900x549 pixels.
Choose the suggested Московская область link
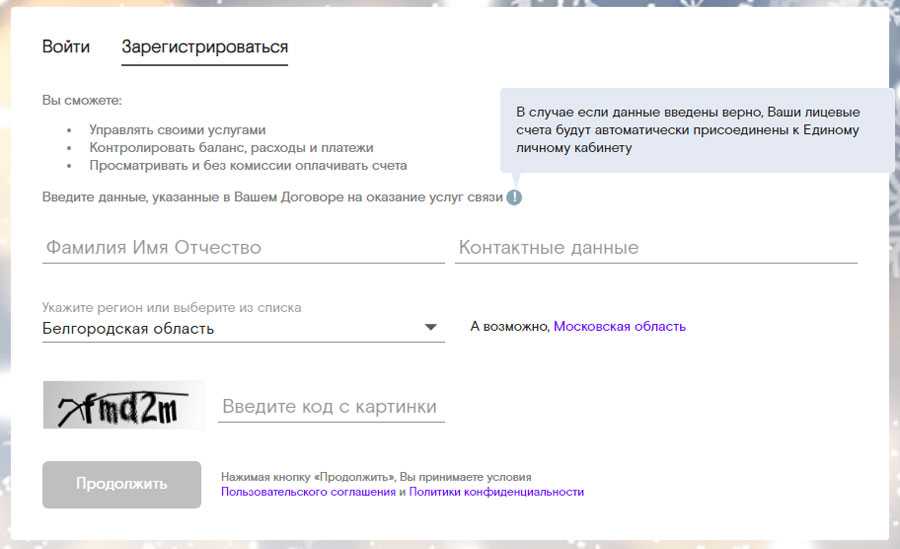coord(620,326)
